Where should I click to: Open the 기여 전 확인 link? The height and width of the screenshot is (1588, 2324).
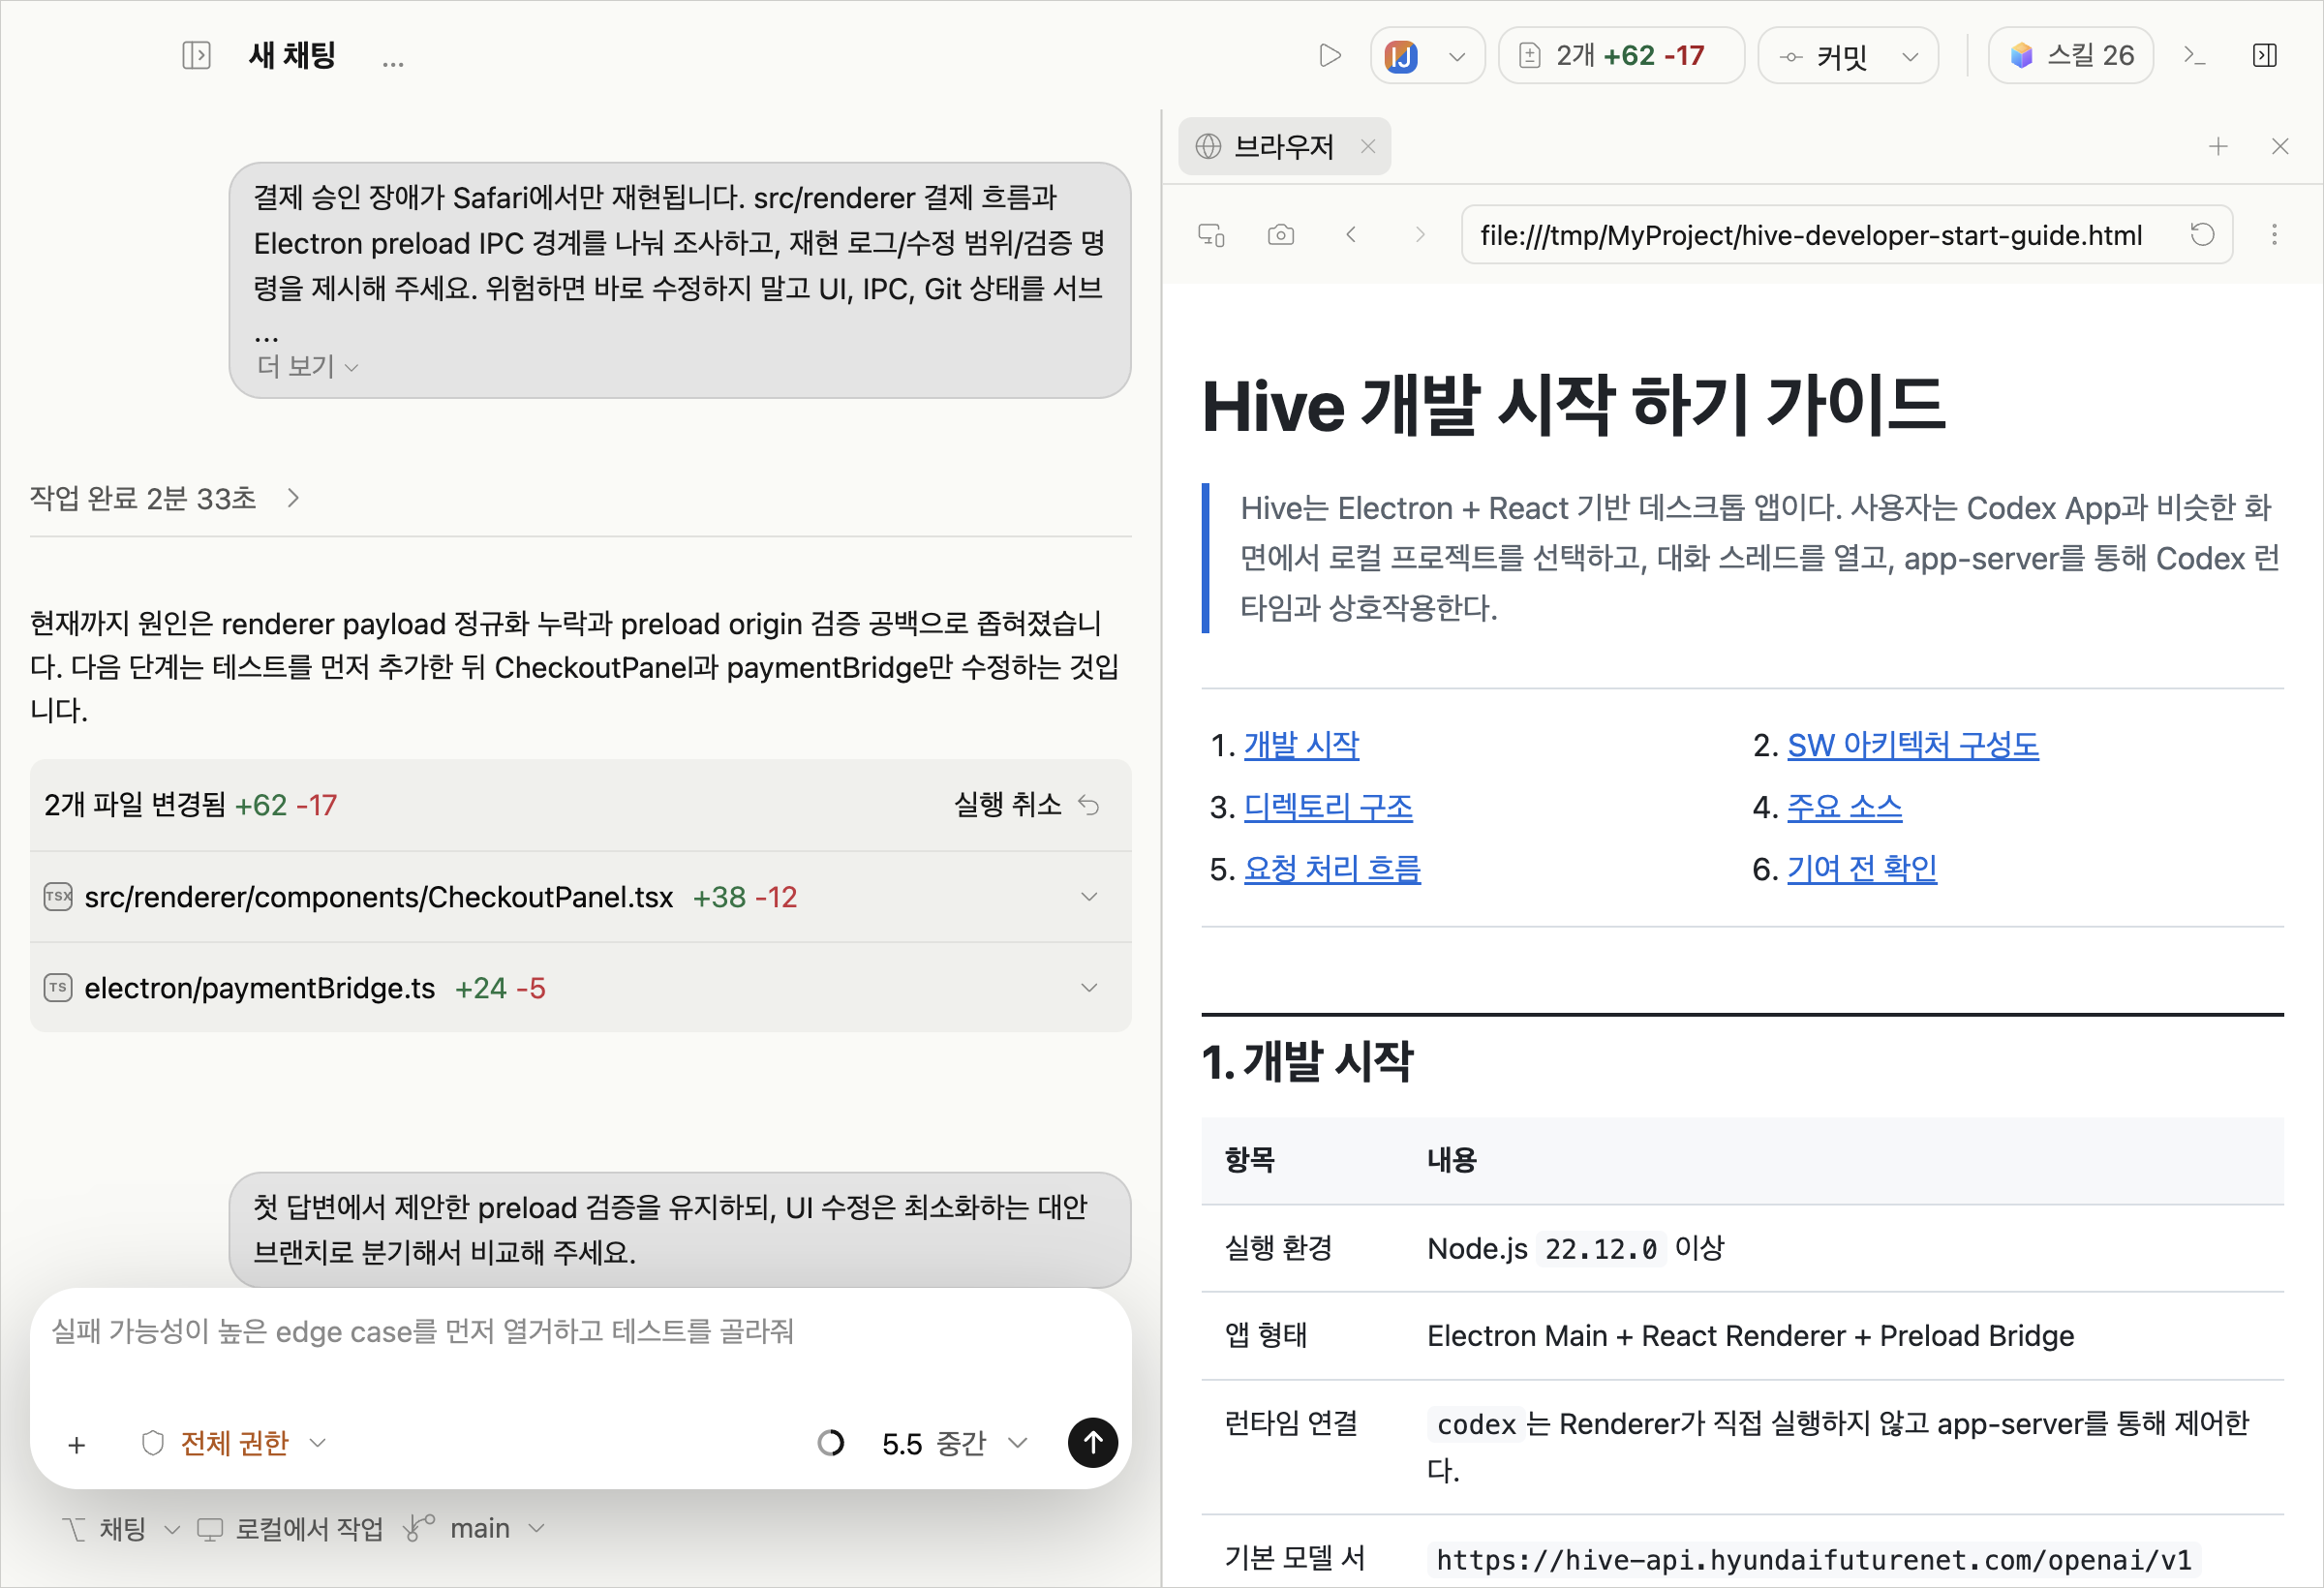point(1862,868)
